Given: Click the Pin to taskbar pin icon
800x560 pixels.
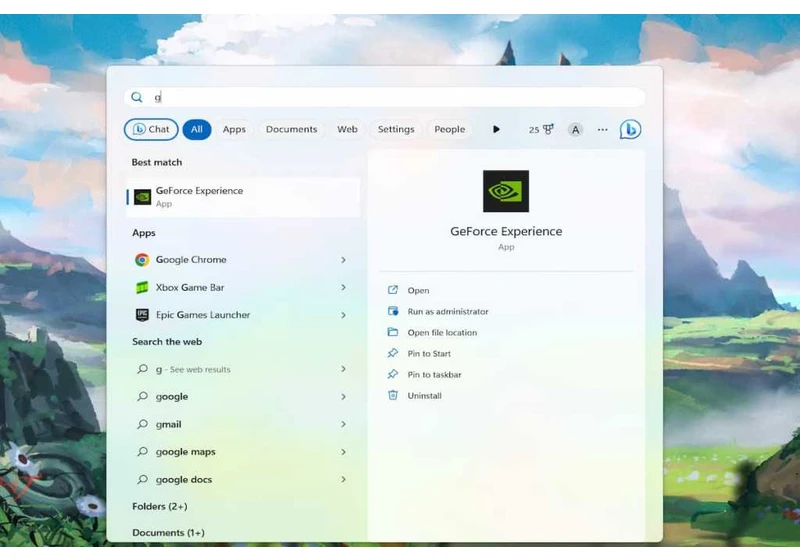Looking at the screenshot, I should pos(392,374).
